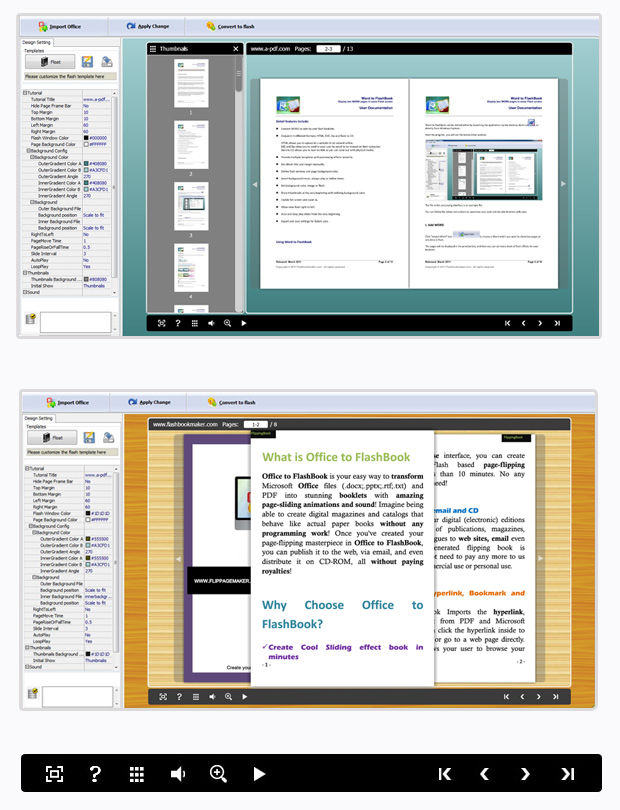Image resolution: width=620 pixels, height=810 pixels.
Task: Click thumbnails grid on enlarged bottom toolbar
Action: point(136,774)
